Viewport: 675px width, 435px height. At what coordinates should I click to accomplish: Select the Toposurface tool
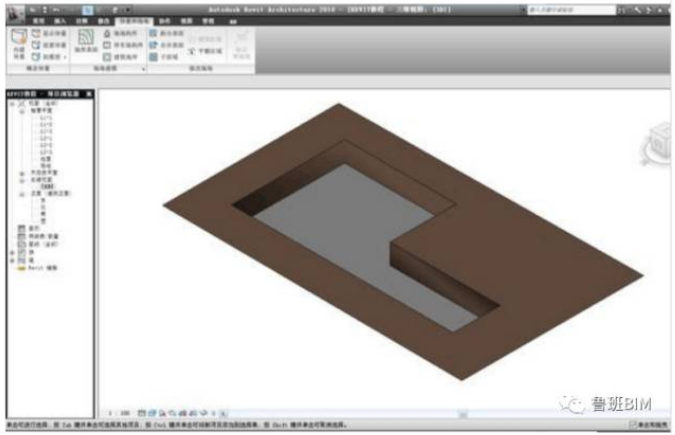click(x=86, y=41)
